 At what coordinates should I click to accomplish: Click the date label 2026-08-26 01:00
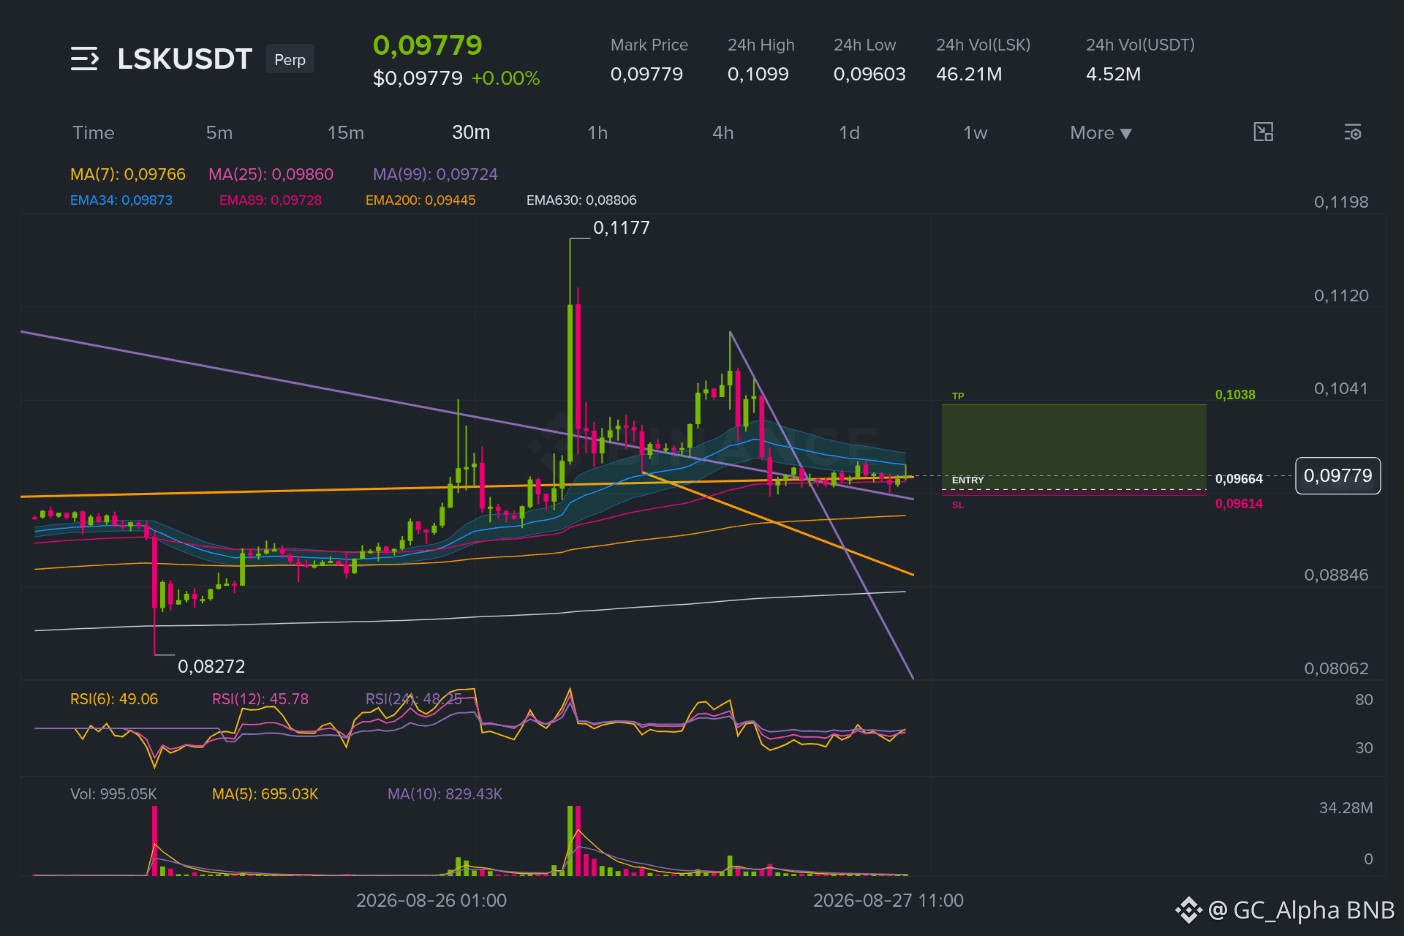pos(431,901)
